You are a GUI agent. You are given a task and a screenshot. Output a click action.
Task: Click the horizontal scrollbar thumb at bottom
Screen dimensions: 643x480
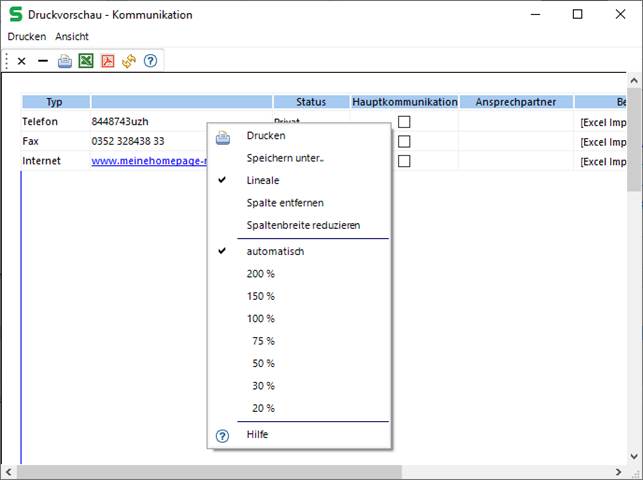pos(210,472)
